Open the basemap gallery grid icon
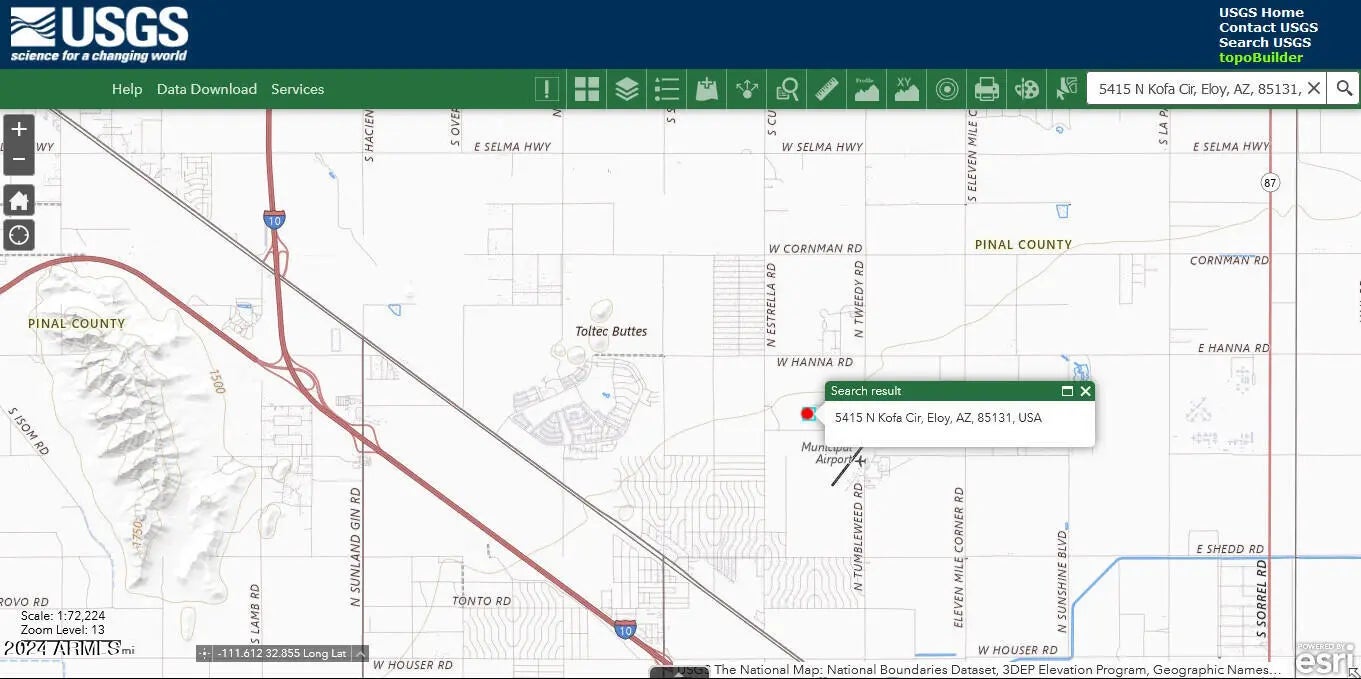Viewport: 1361px width, 679px height. pos(587,89)
